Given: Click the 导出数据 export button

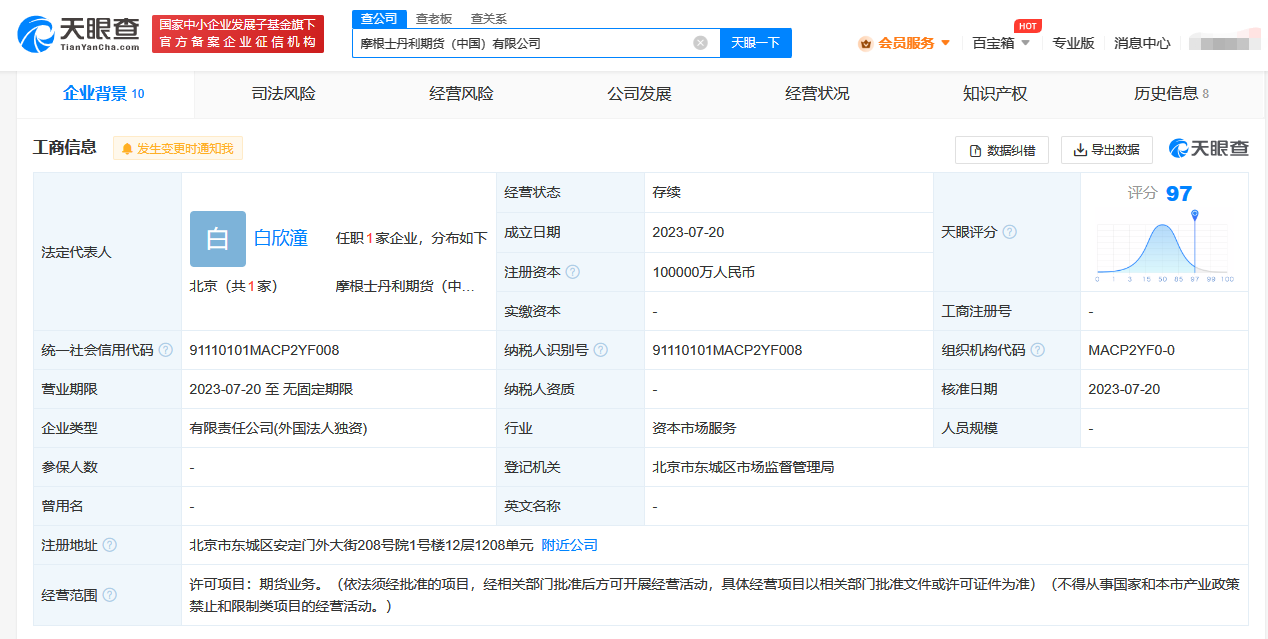Looking at the screenshot, I should [x=1106, y=150].
